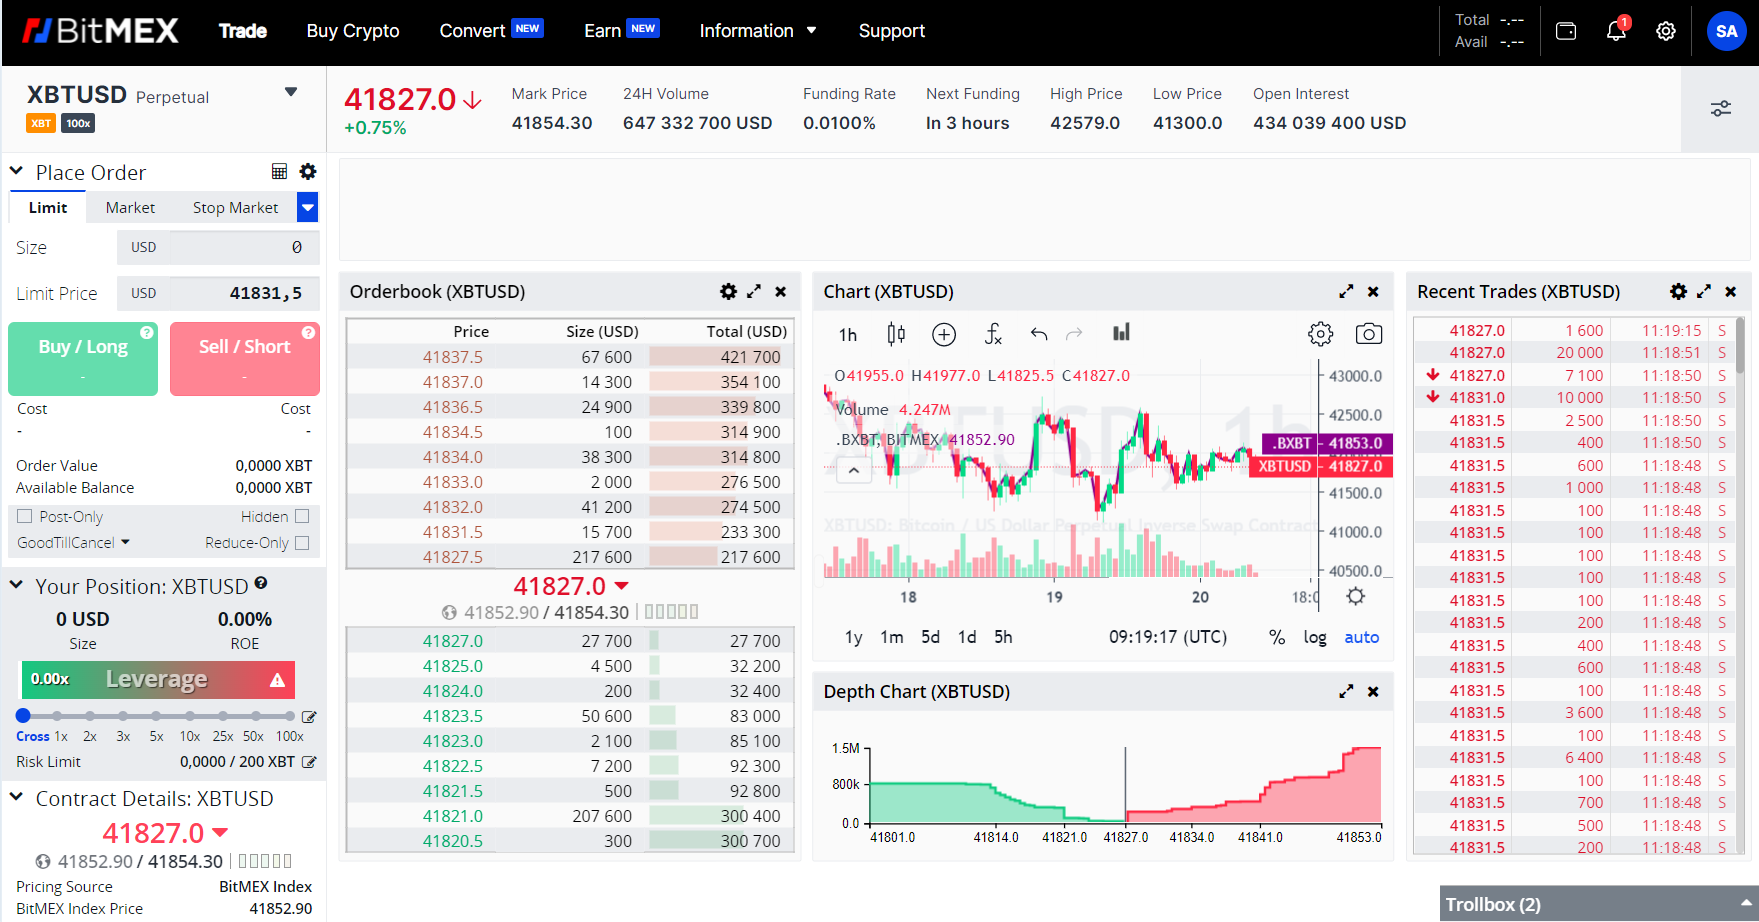The image size is (1759, 922).
Task: Click chart time axis settings gear
Action: 1355,596
